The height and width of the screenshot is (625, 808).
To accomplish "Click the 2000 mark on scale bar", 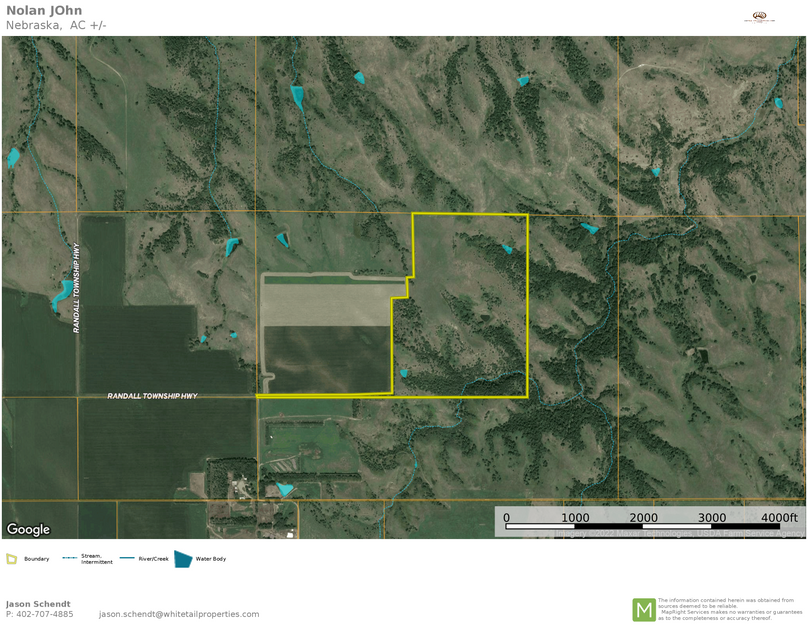I will pyautogui.click(x=643, y=518).
